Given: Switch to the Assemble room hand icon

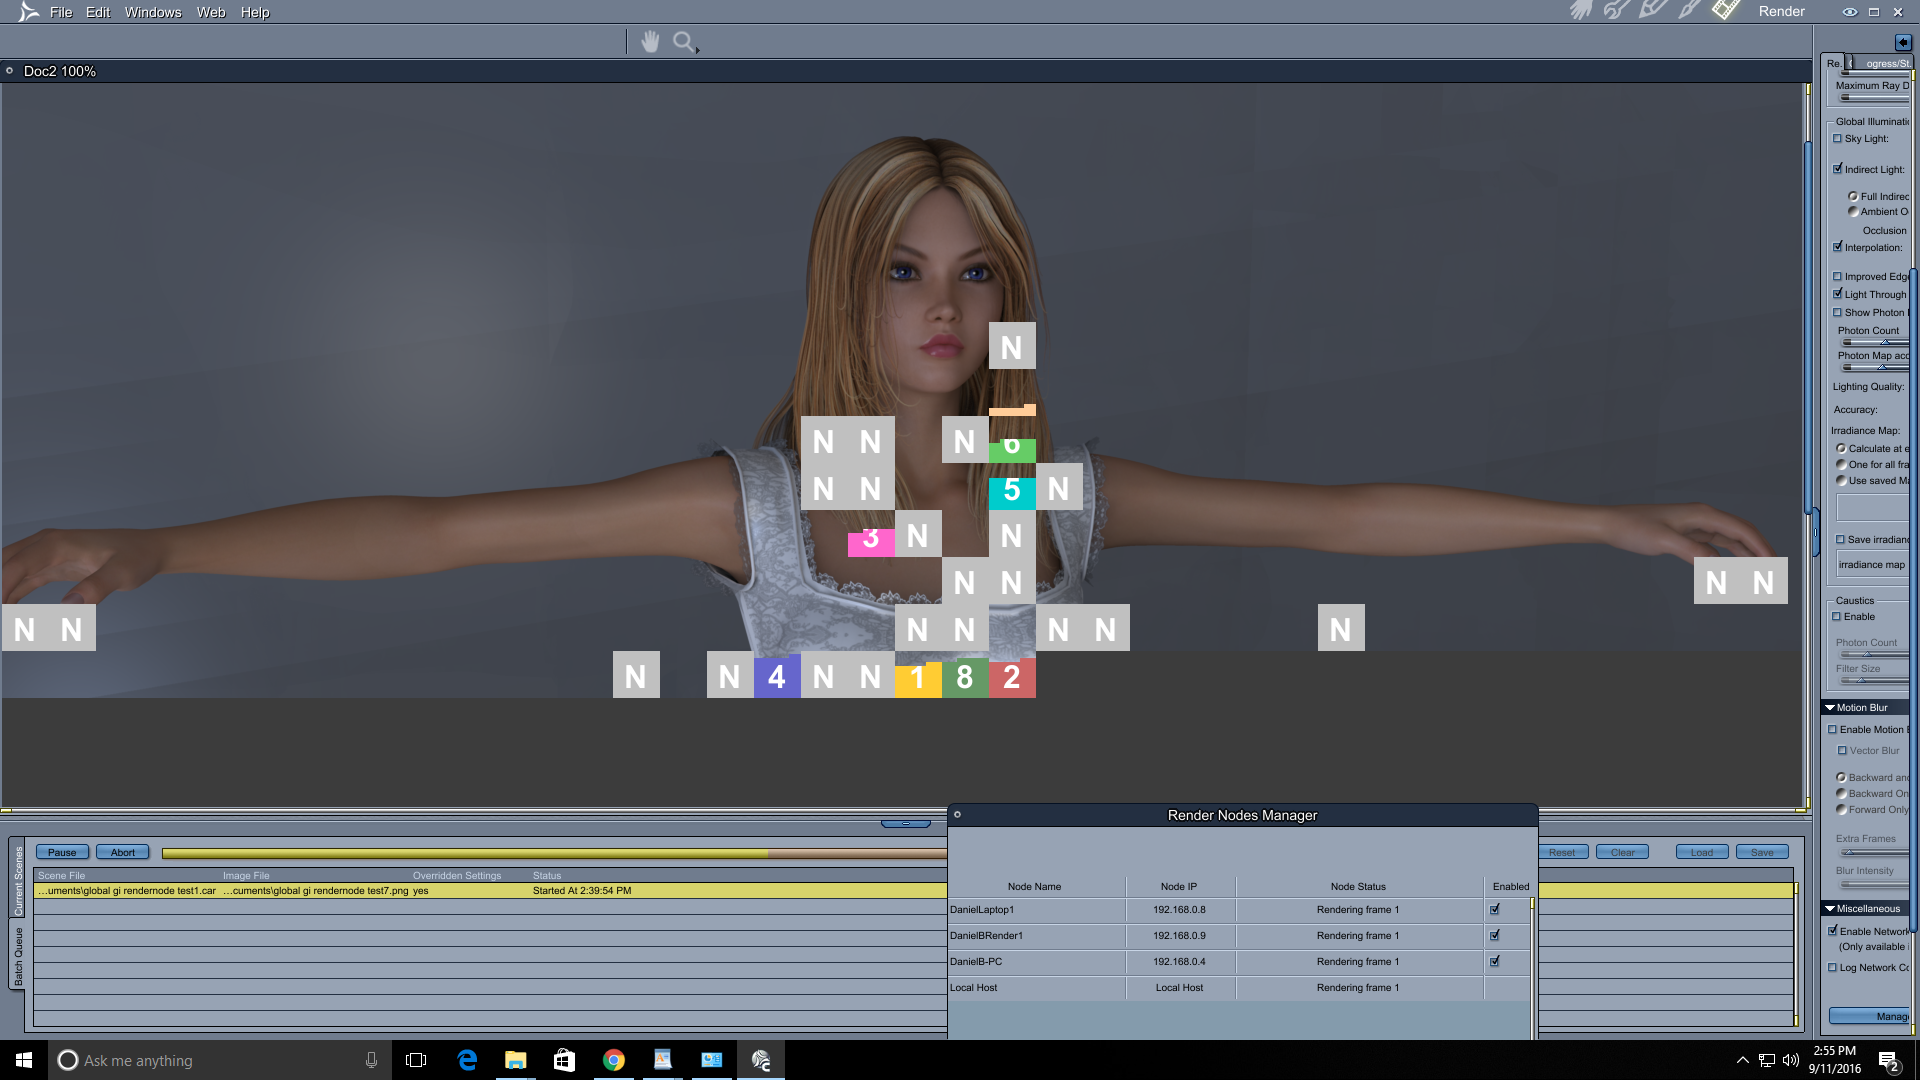Looking at the screenshot, I should point(1581,11).
